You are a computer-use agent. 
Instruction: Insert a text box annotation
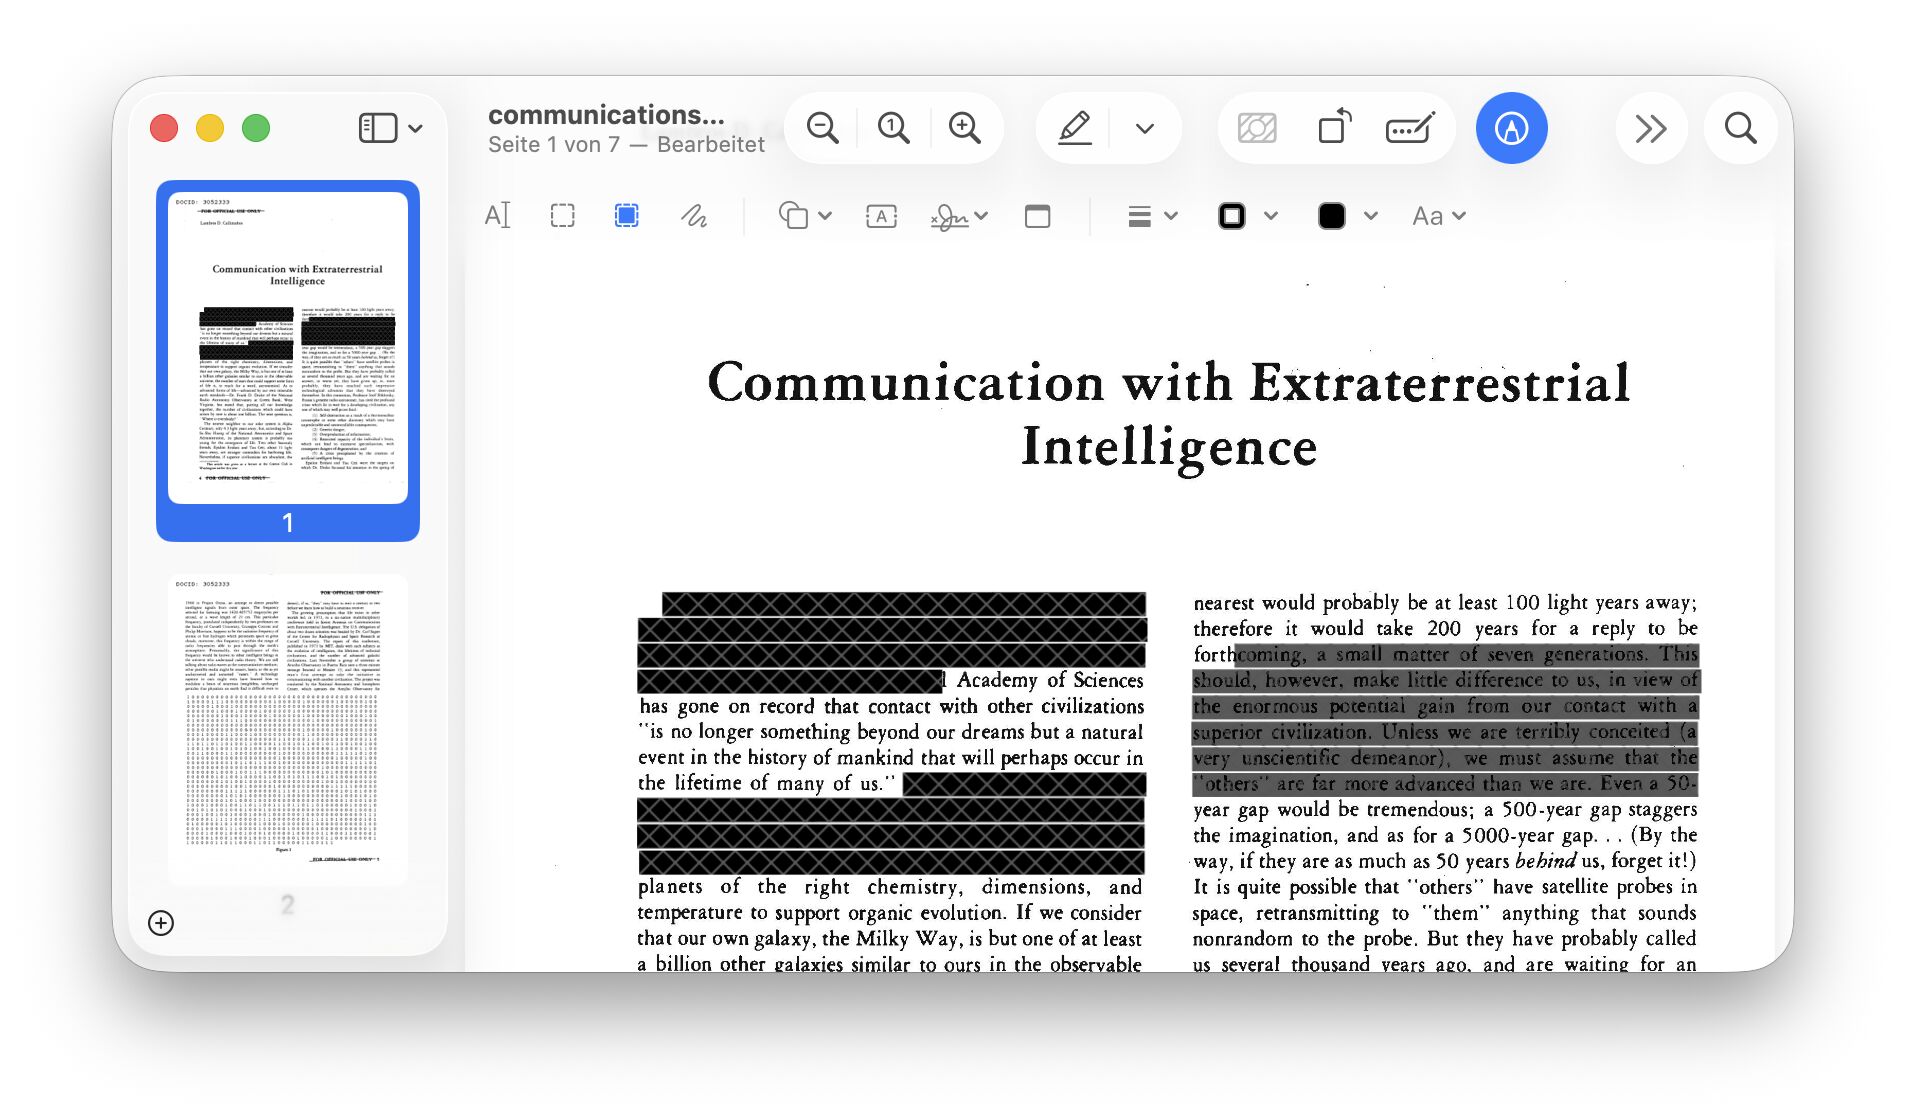pyautogui.click(x=880, y=216)
